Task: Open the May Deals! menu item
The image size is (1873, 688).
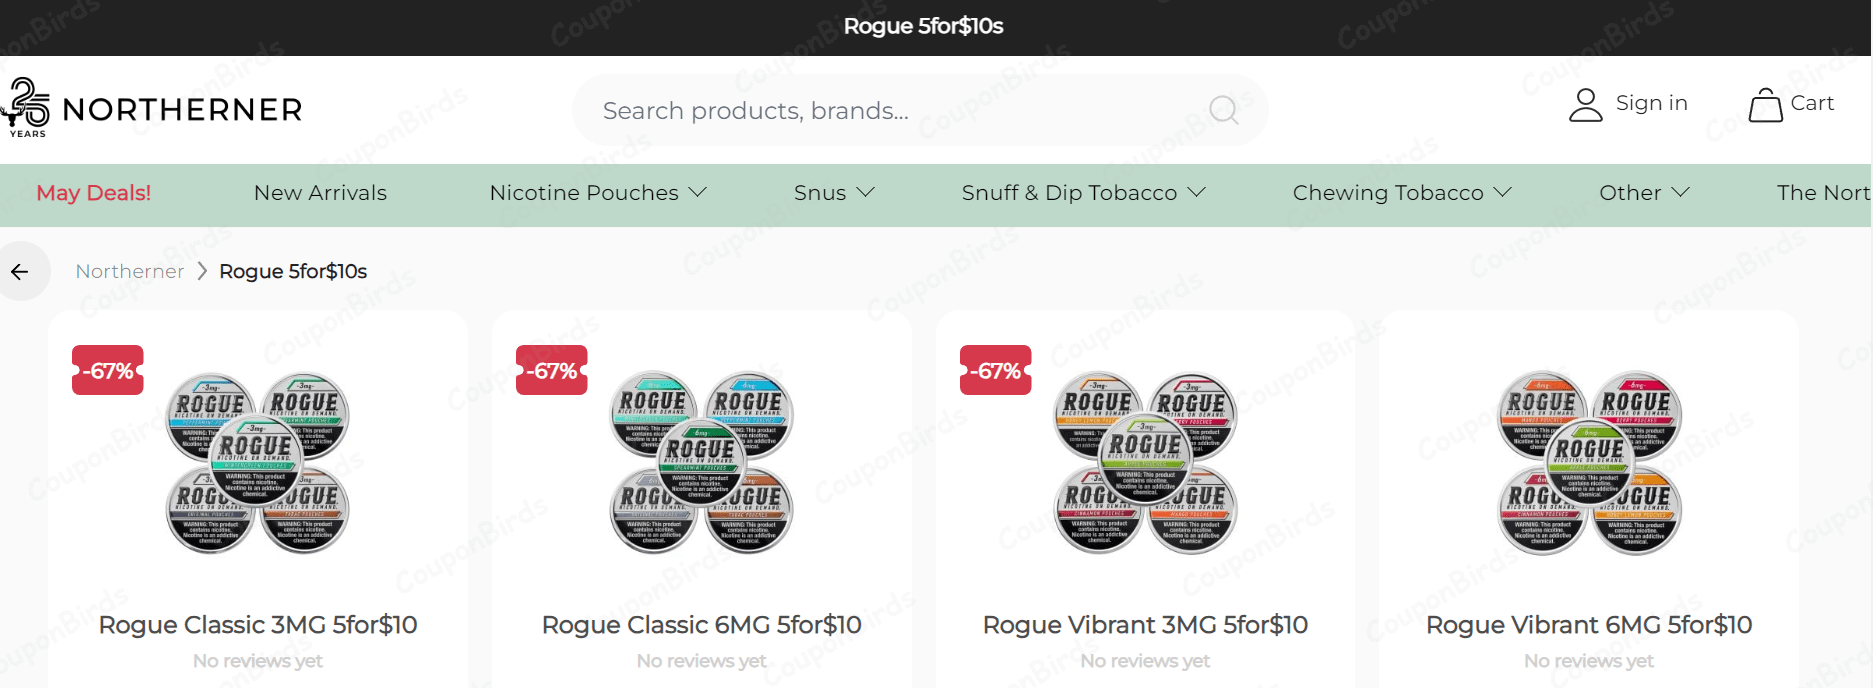Action: [x=94, y=193]
